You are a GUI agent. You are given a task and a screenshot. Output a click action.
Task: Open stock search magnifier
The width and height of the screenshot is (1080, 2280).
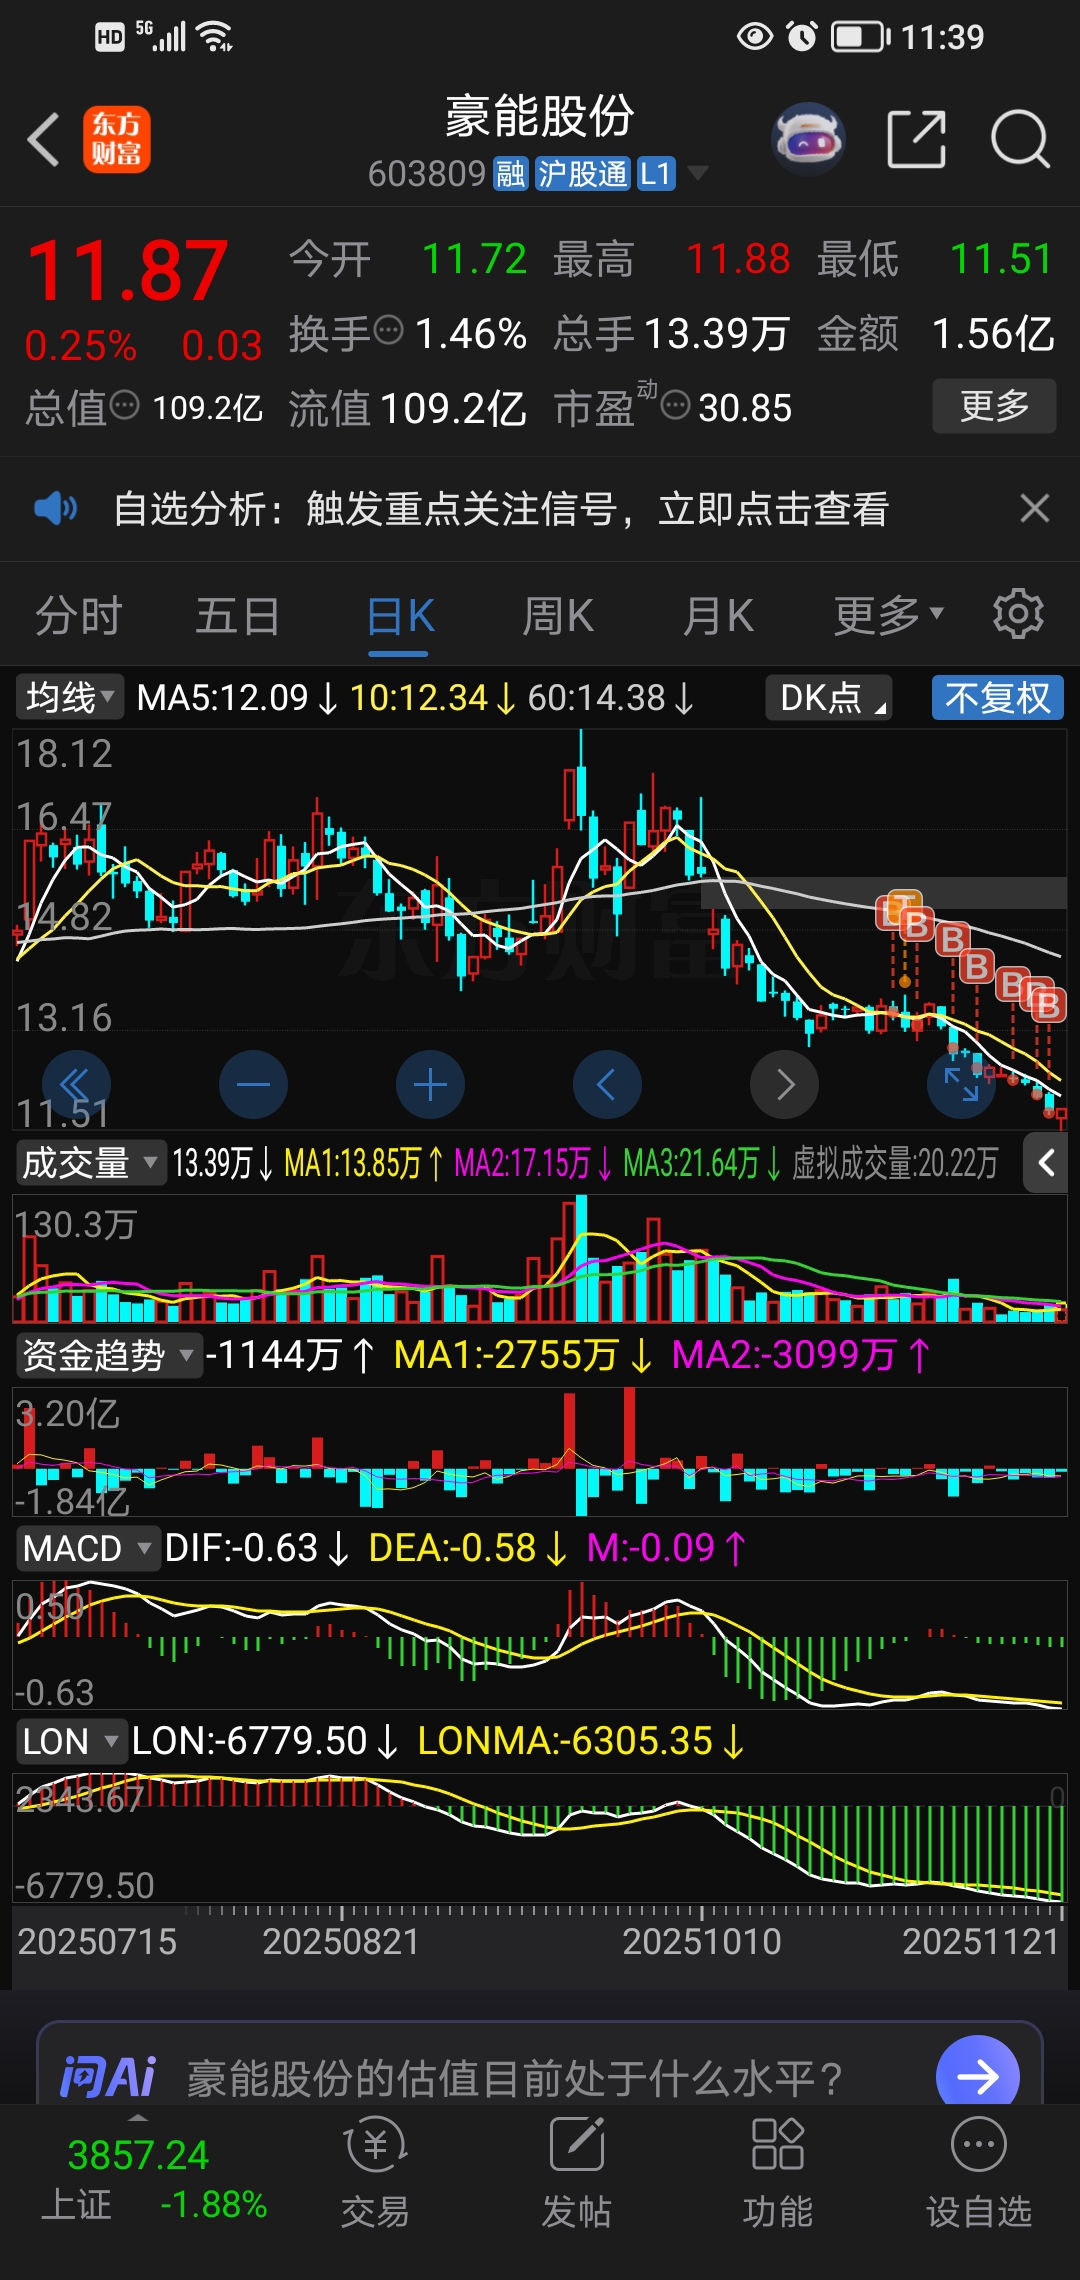(1020, 139)
